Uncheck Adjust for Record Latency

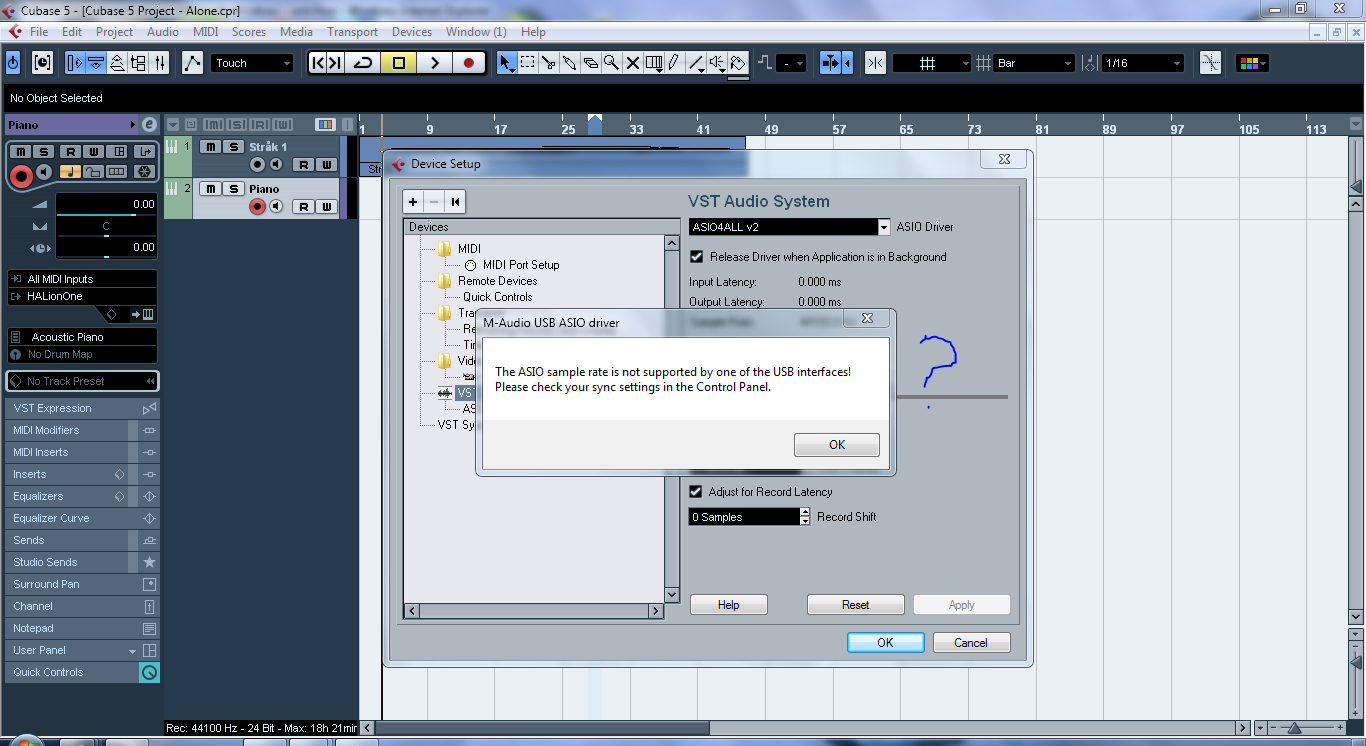697,492
